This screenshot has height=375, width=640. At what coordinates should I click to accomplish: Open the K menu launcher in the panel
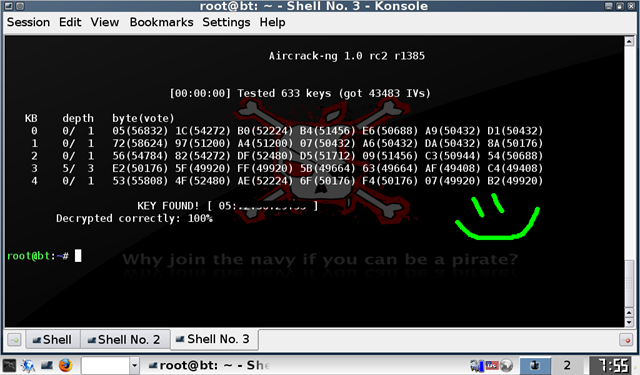pyautogui.click(x=9, y=365)
